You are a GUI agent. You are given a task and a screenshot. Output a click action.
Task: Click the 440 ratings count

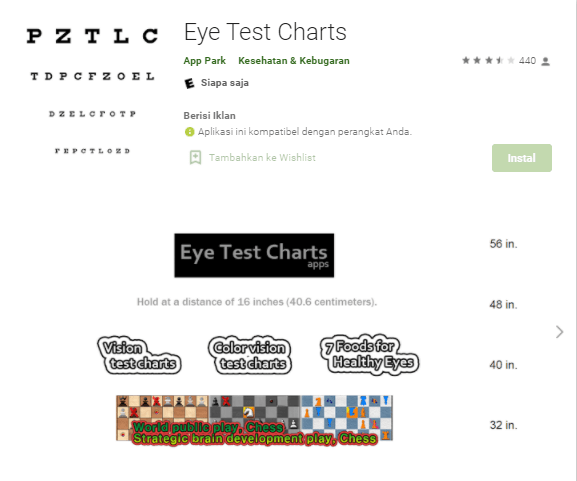(527, 61)
